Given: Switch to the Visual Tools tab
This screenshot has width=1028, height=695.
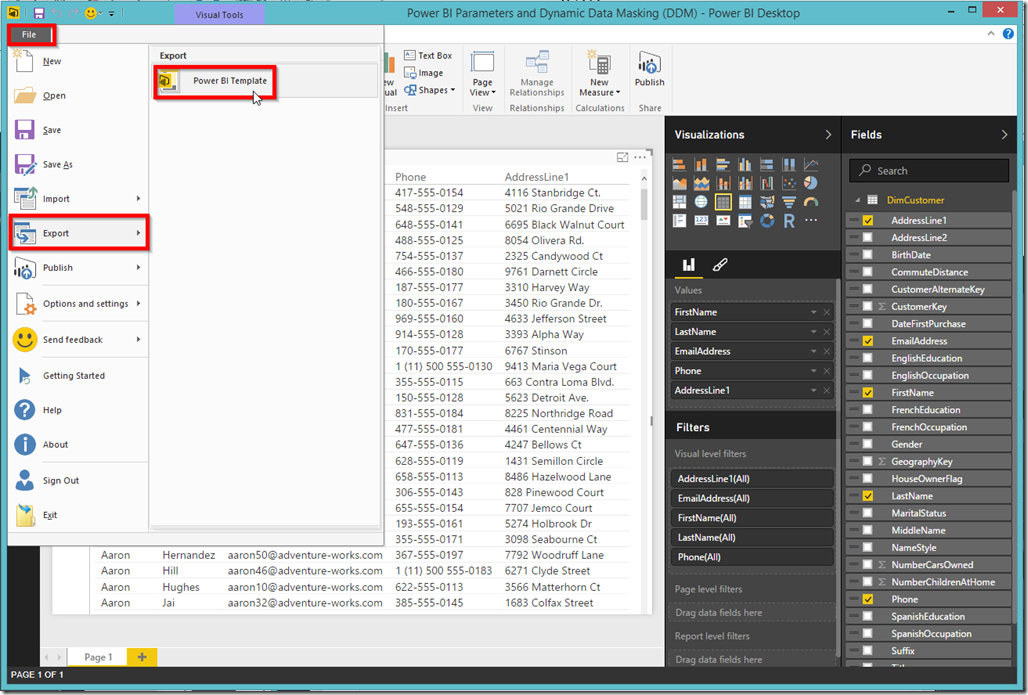Looking at the screenshot, I should 220,14.
